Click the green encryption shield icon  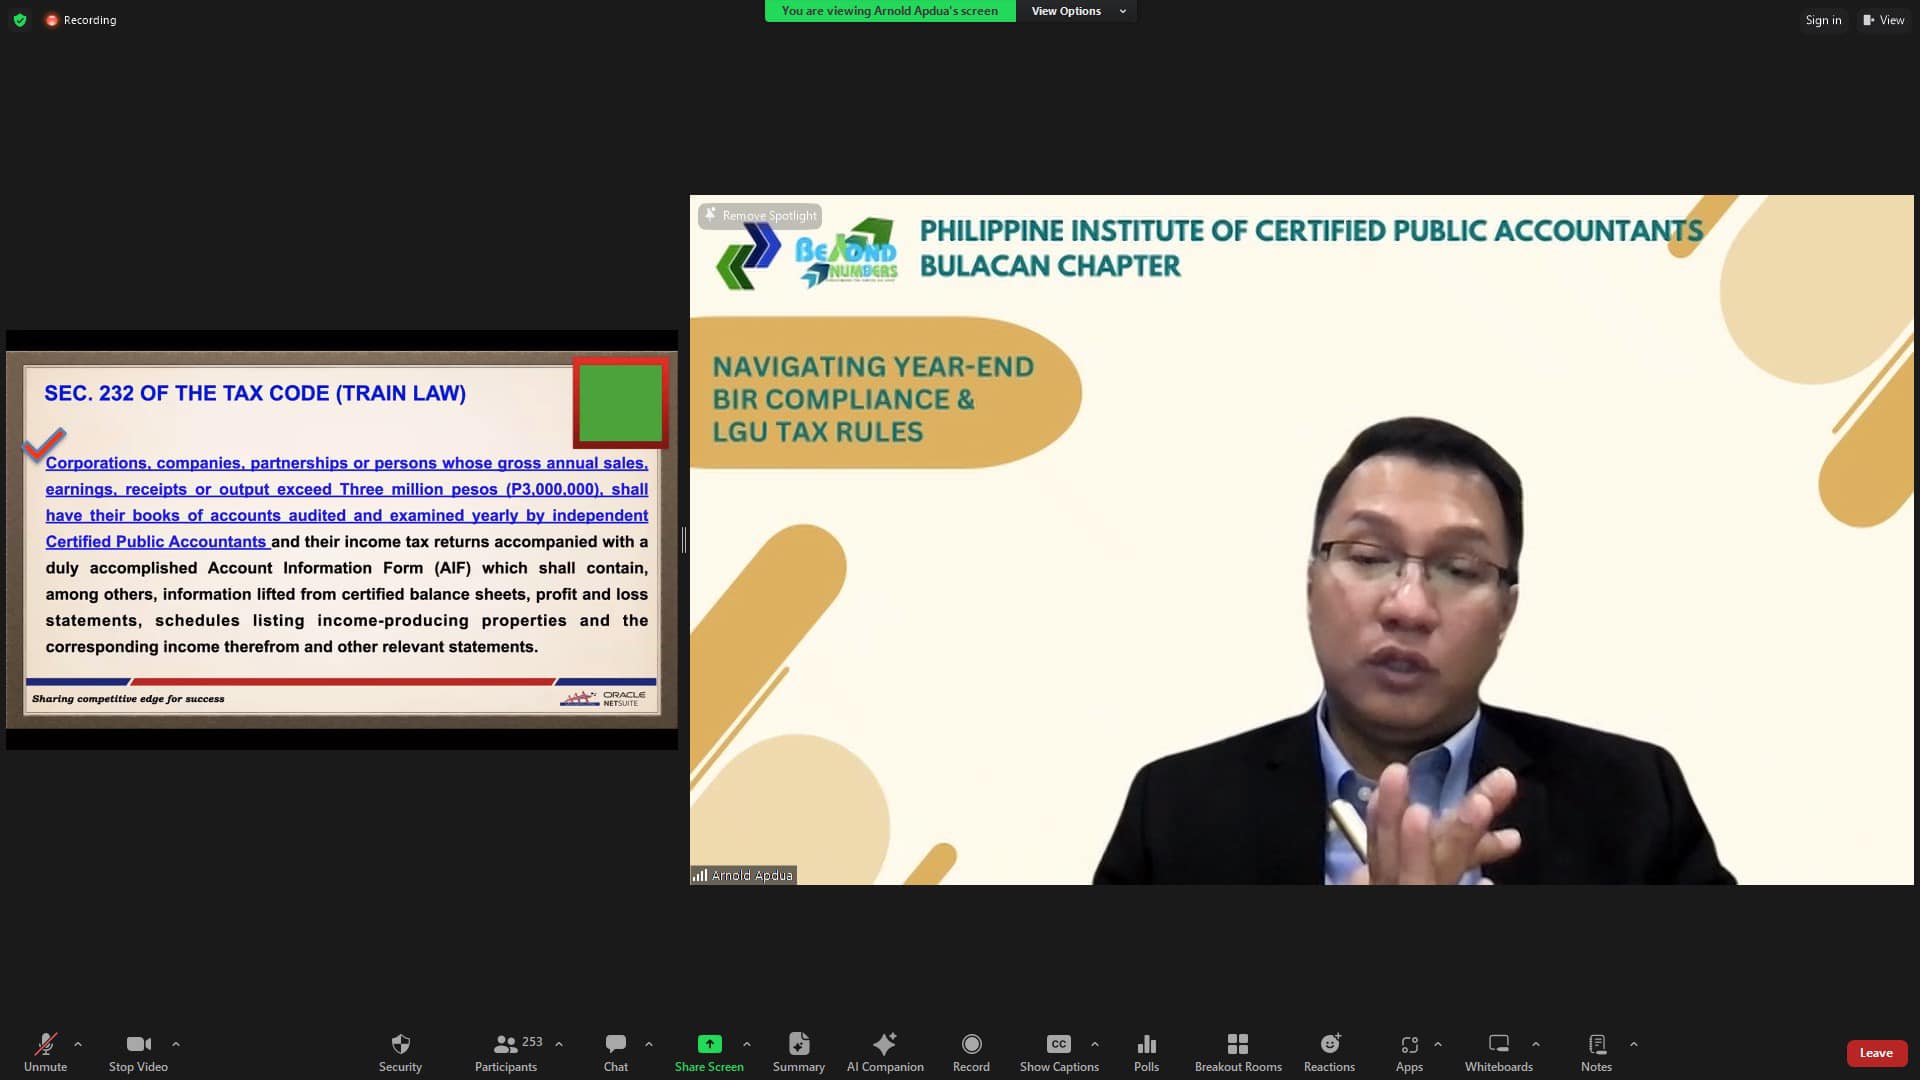(x=19, y=20)
